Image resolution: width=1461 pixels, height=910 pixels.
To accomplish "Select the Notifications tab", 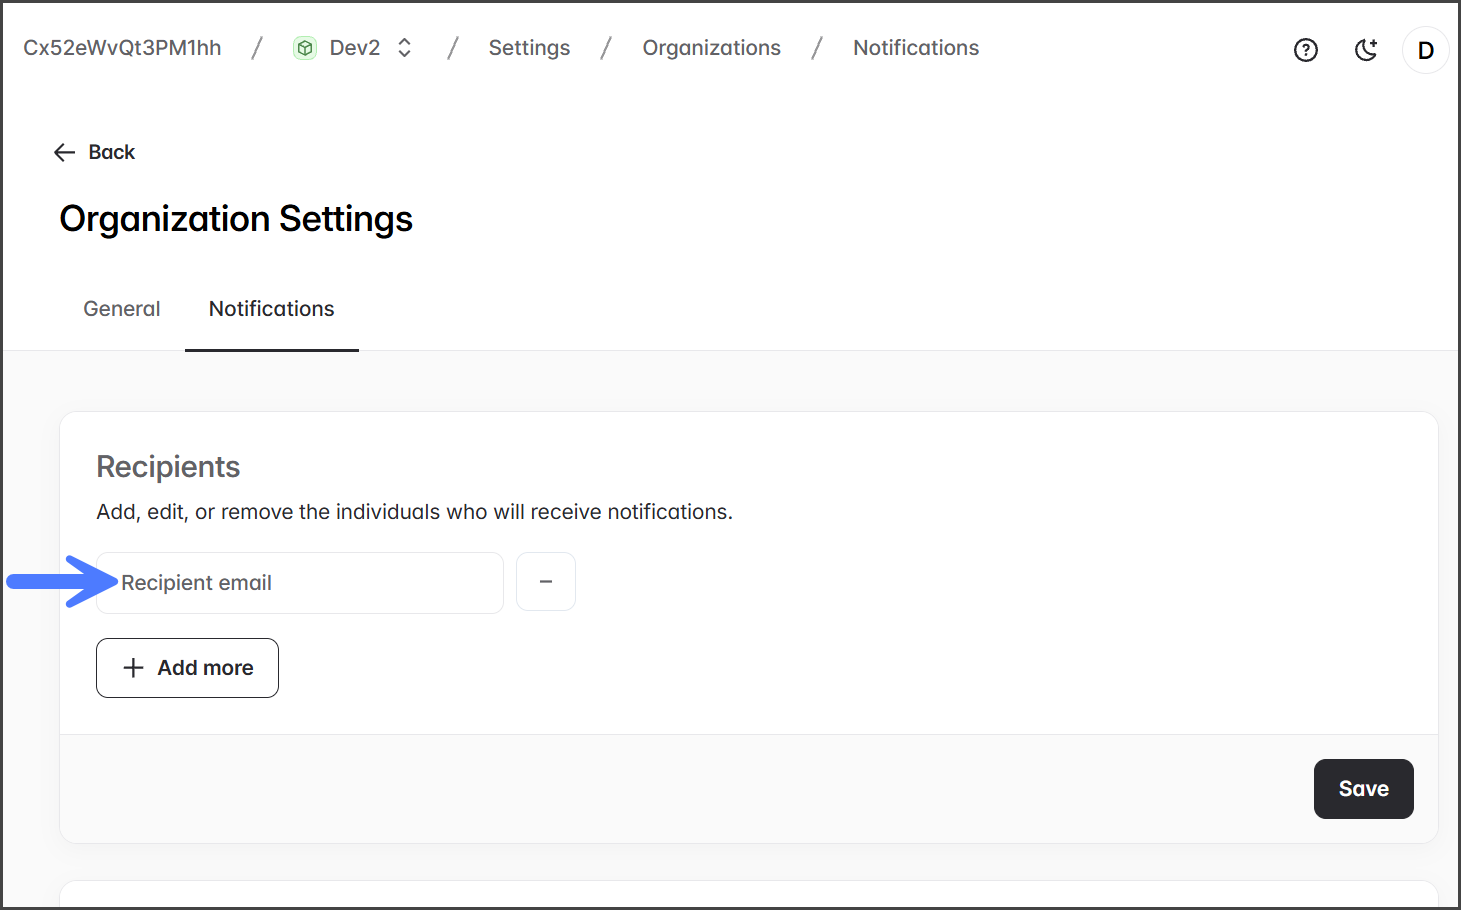I will pyautogui.click(x=271, y=309).
